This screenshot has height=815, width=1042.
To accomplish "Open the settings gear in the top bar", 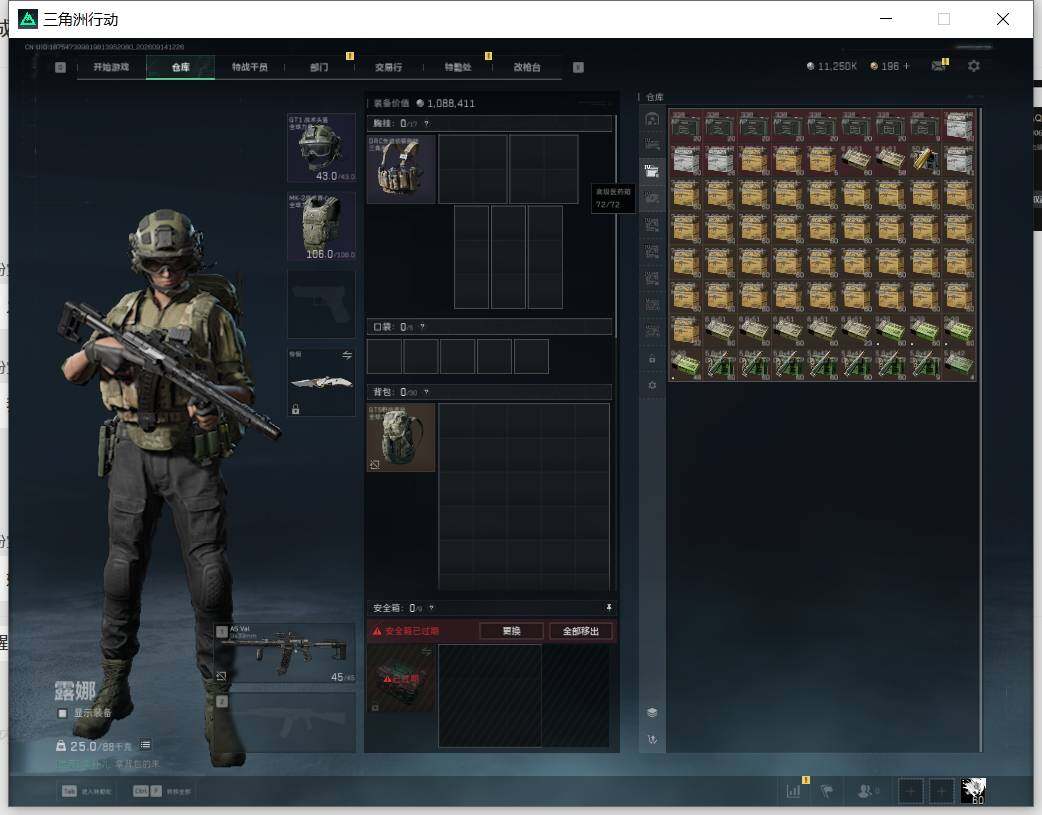I will (x=974, y=66).
